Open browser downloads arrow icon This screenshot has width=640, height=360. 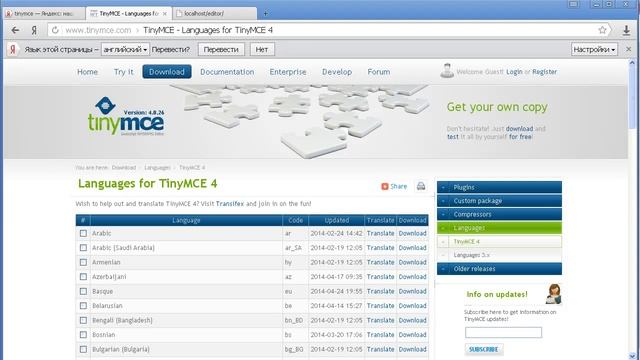(626, 30)
